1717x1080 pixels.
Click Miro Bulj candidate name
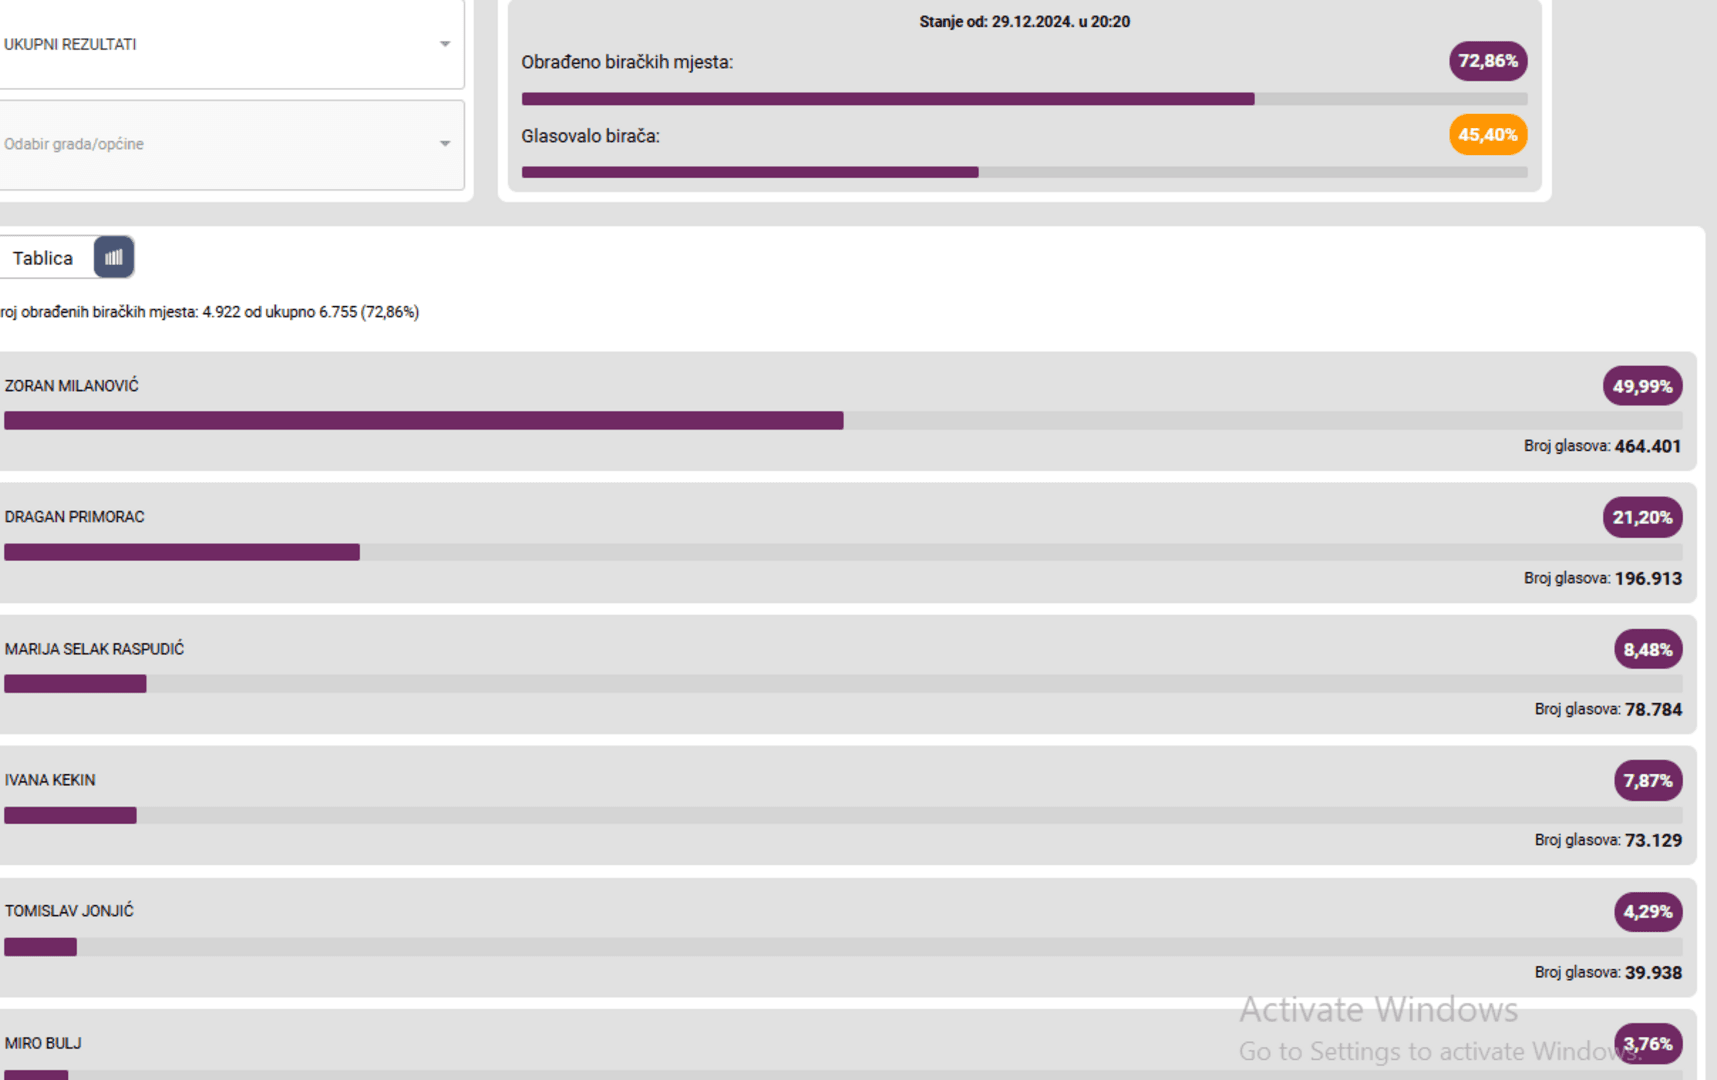click(x=43, y=1043)
